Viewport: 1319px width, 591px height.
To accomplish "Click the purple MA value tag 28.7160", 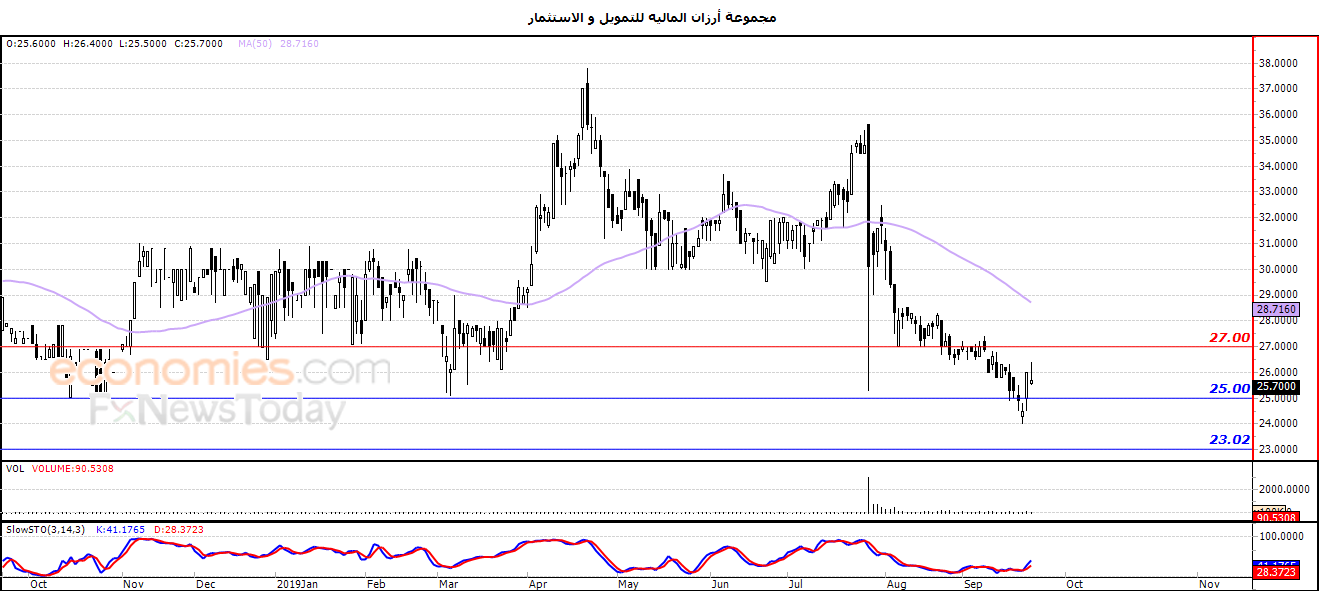I will (1276, 310).
